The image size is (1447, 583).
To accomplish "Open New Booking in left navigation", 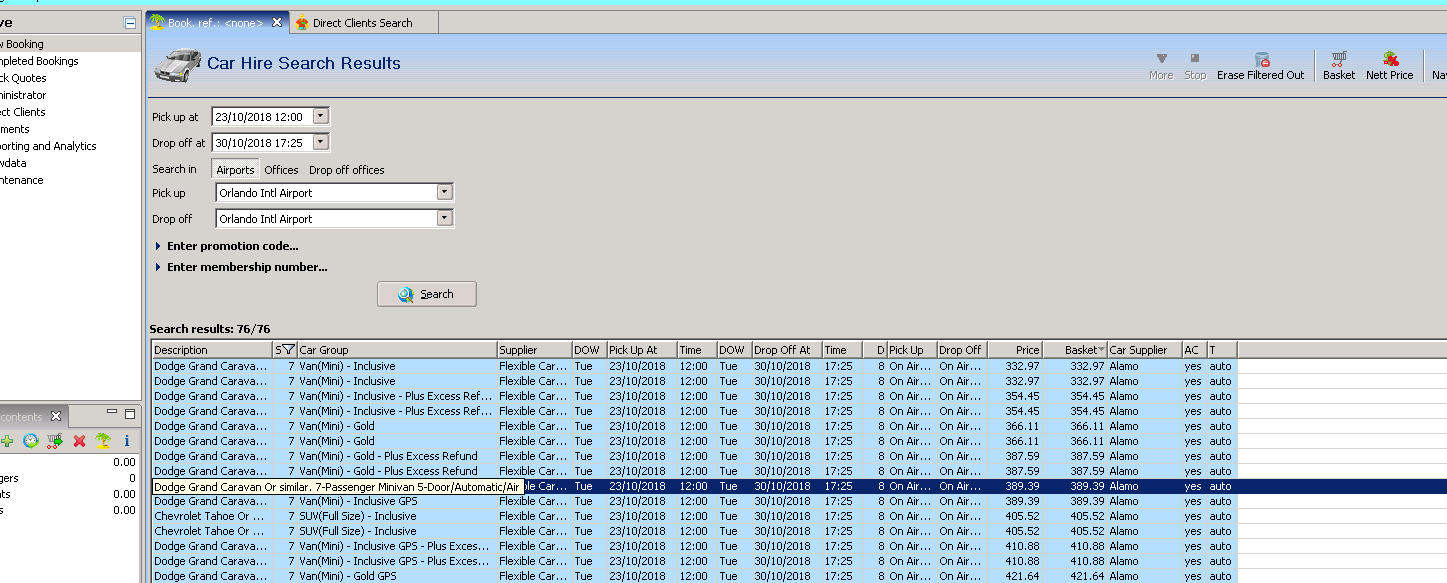I will (x=22, y=44).
